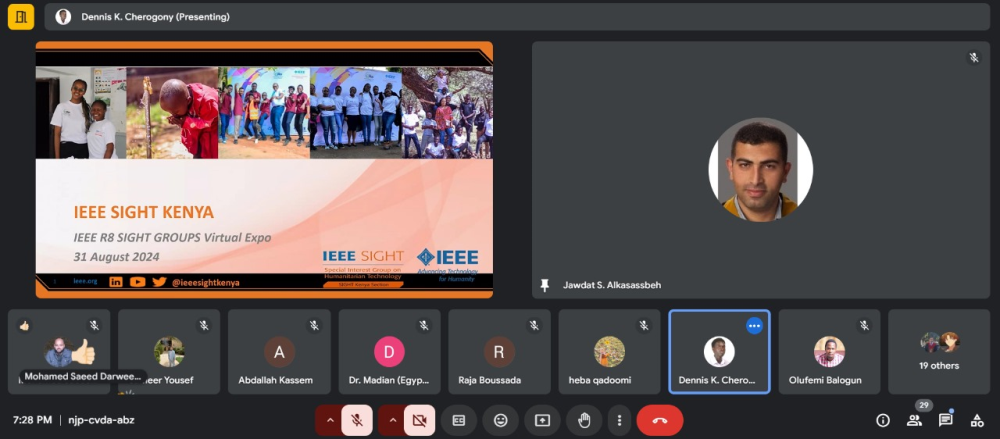Expand the 19 others participants tile
Screen dimensions: 1000x439
[938, 352]
